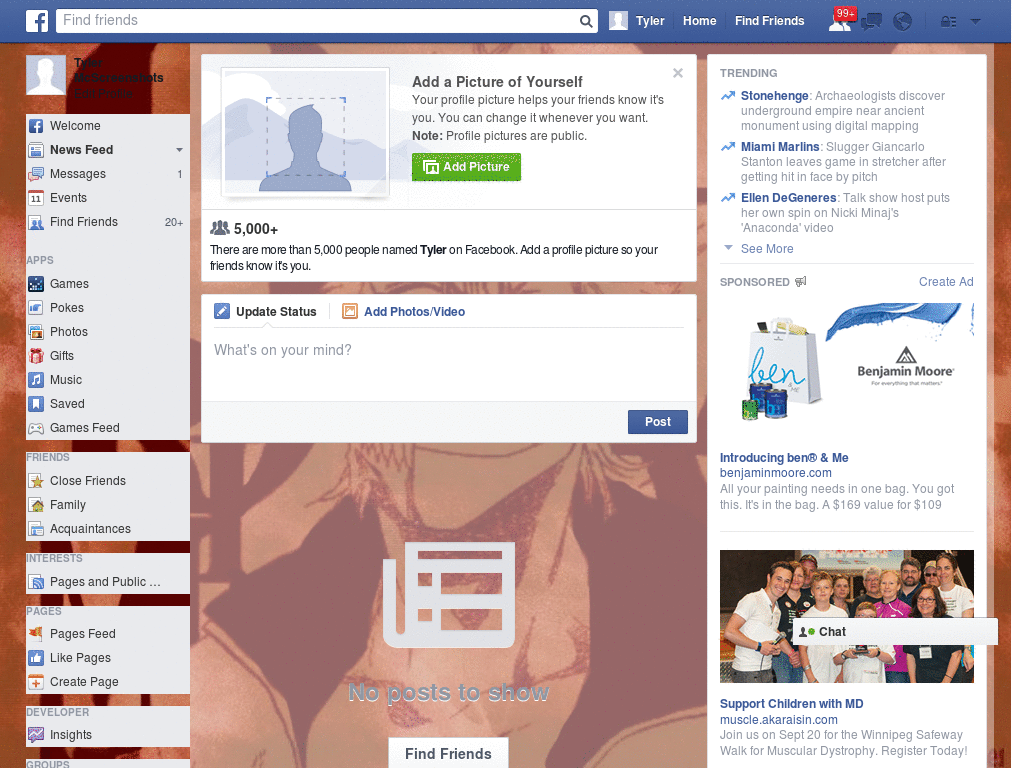The height and width of the screenshot is (768, 1024).
Task: Open the Chat bar
Action: [x=895, y=632]
